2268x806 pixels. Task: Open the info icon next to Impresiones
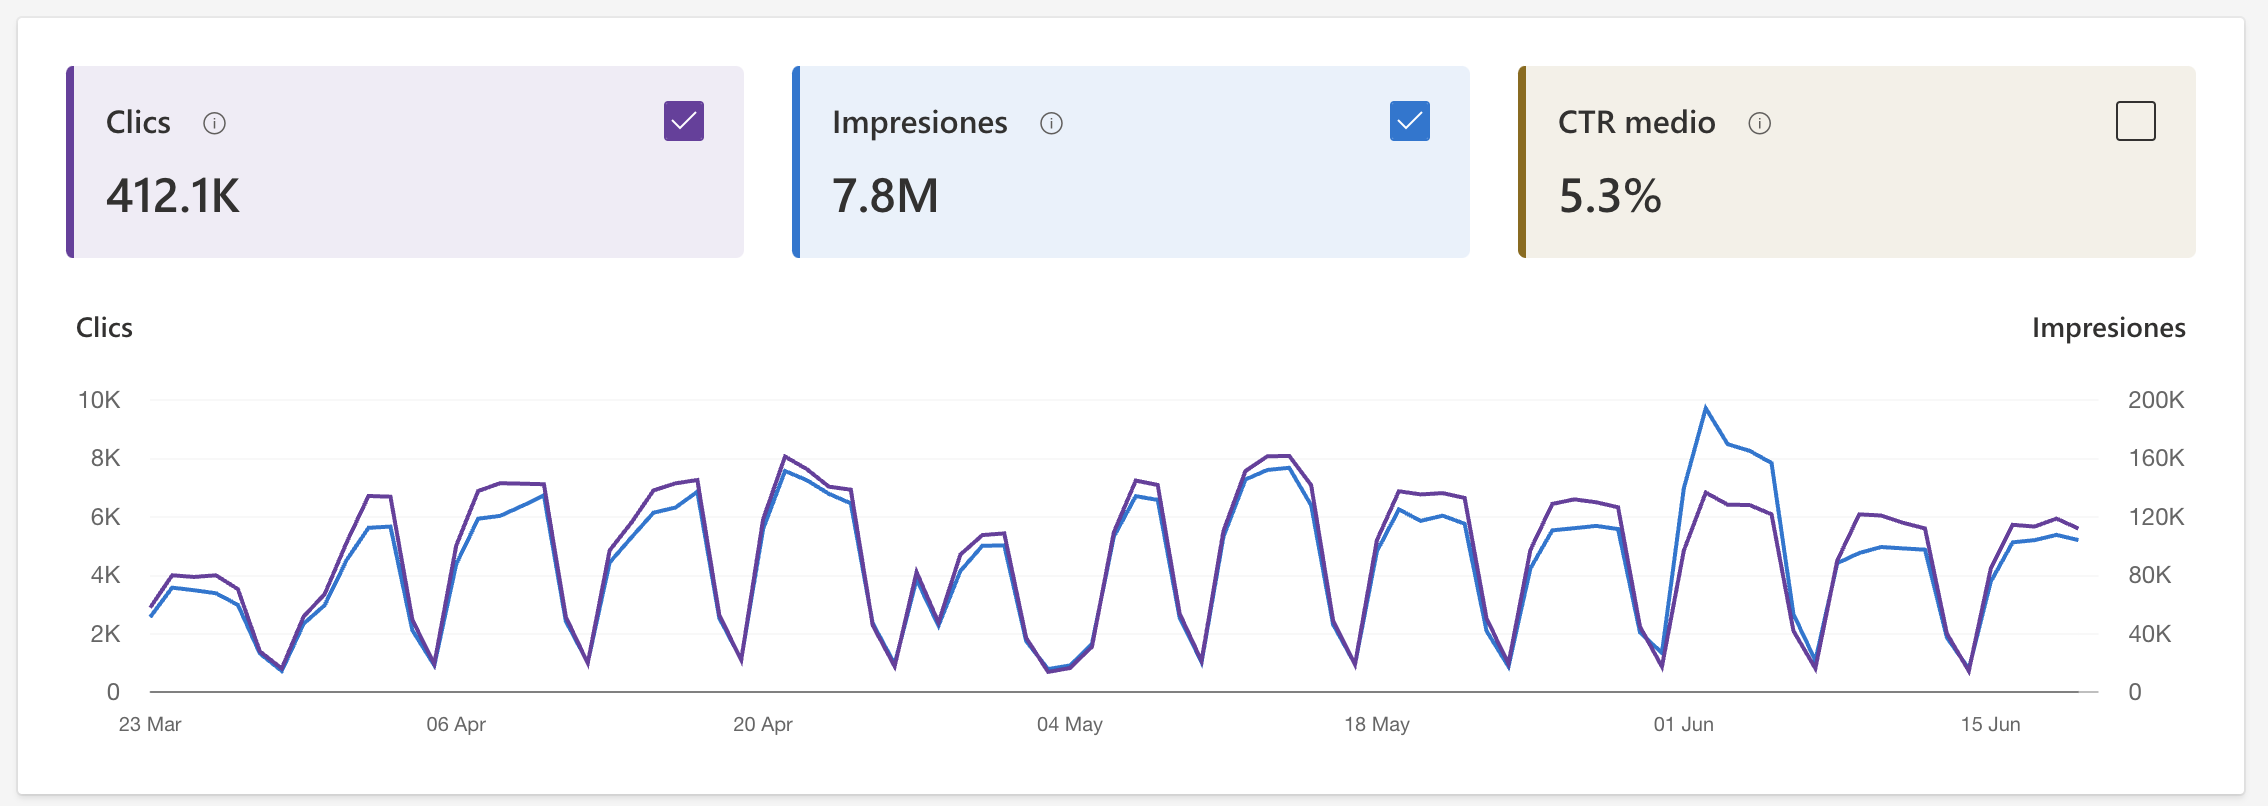tap(1051, 123)
